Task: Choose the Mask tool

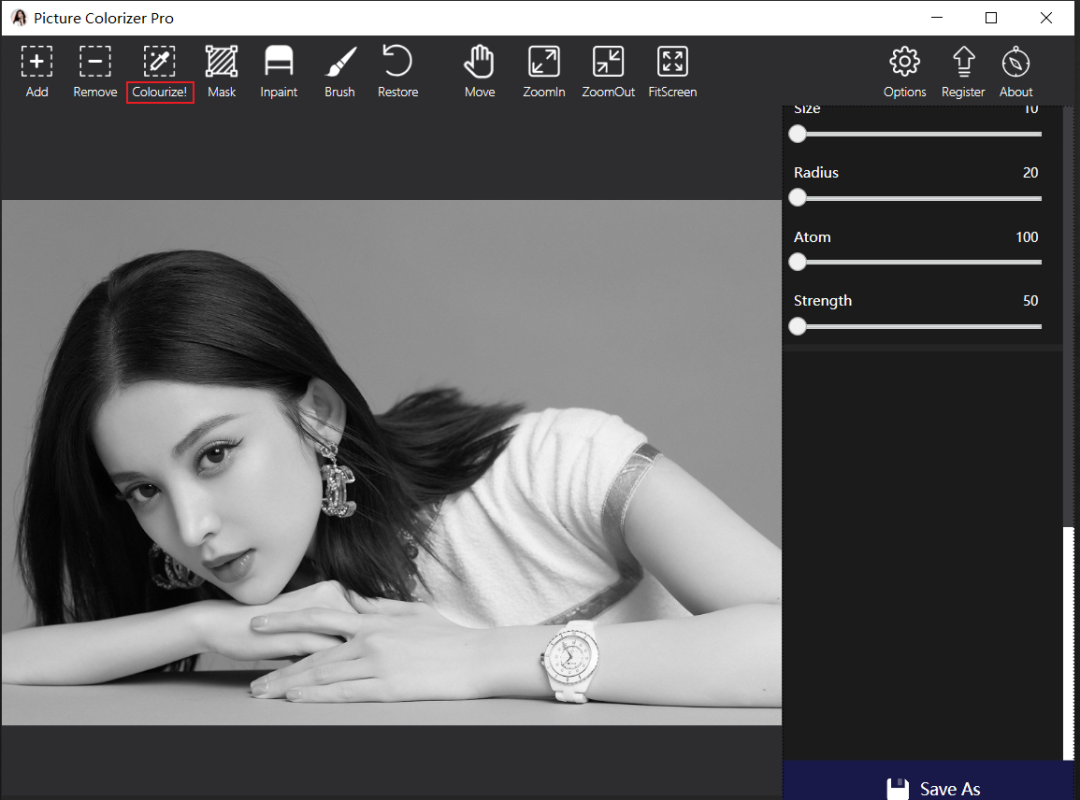Action: click(222, 71)
